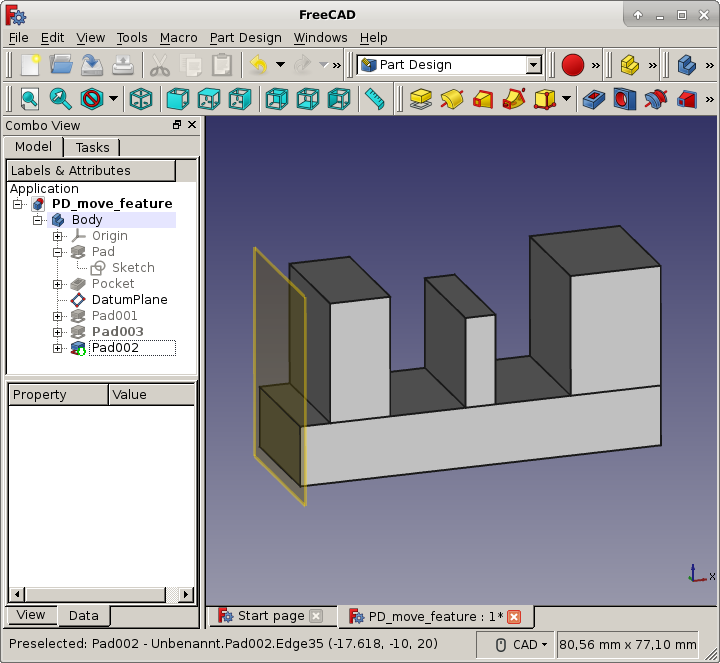The image size is (720, 663).
Task: Click the Undo arrow icon
Action: tap(259, 65)
